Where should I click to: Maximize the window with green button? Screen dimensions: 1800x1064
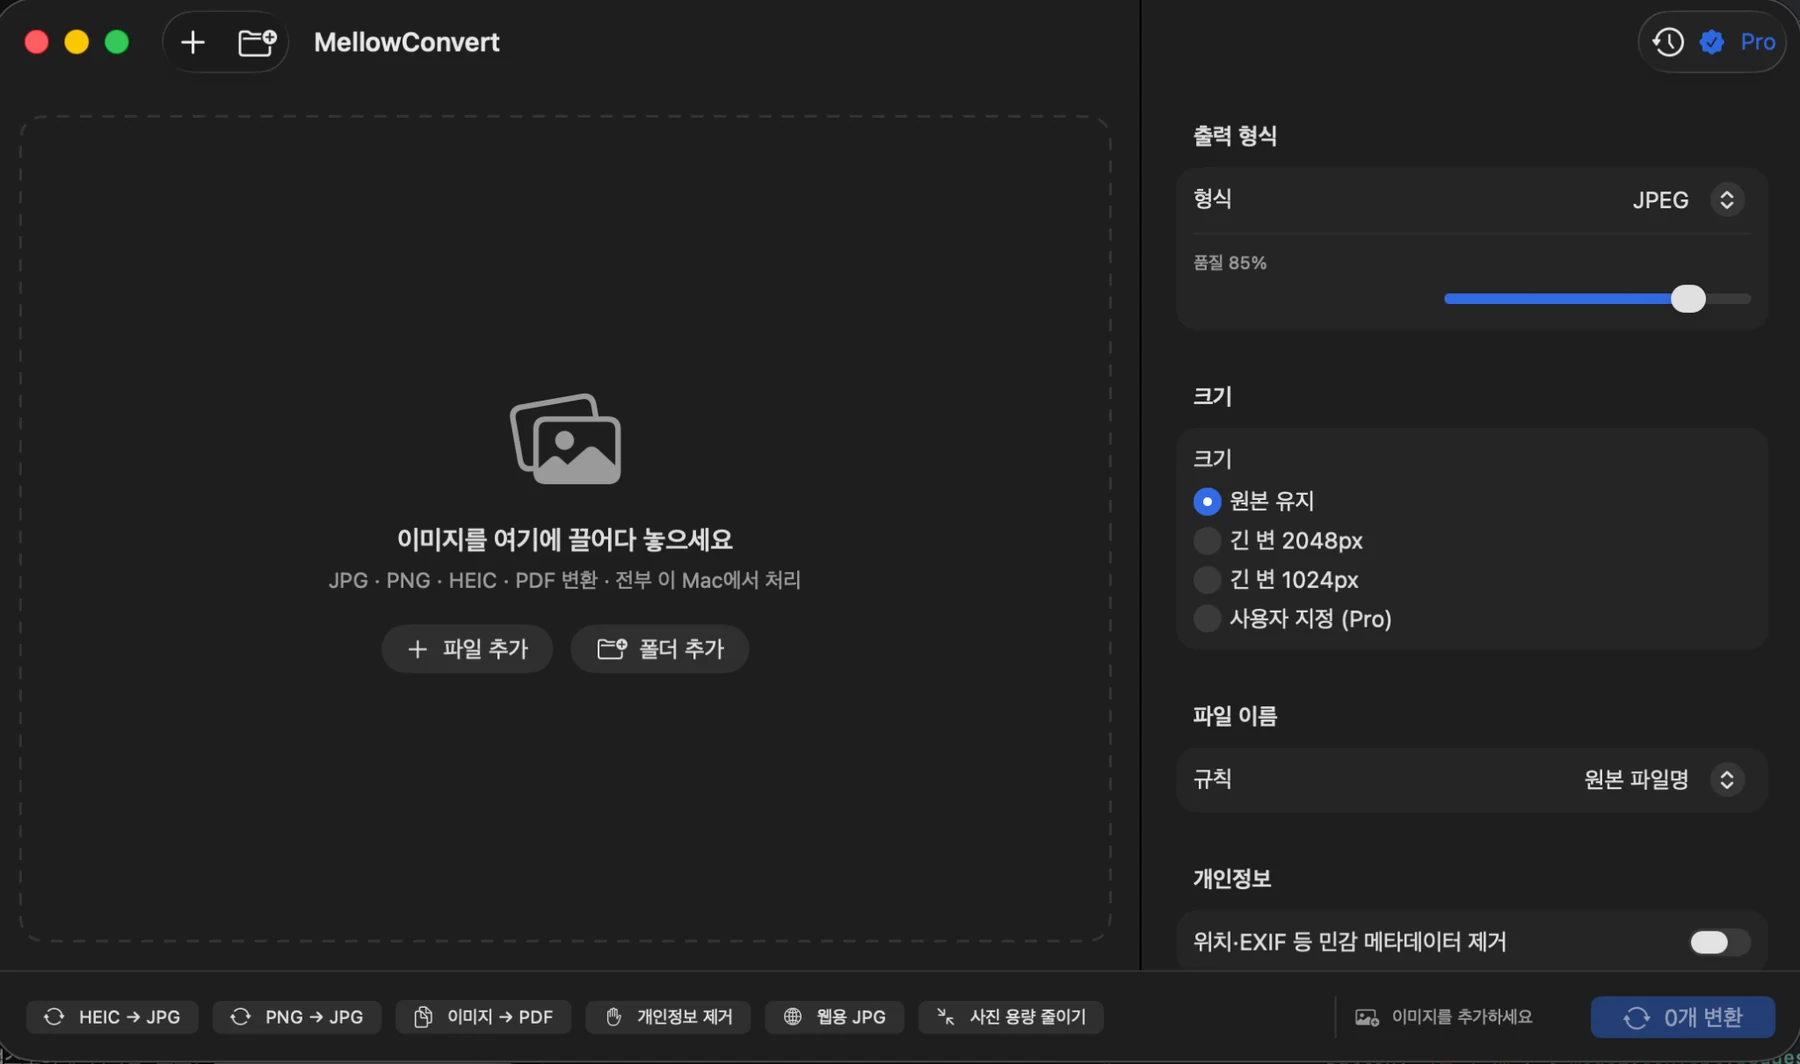(x=117, y=42)
